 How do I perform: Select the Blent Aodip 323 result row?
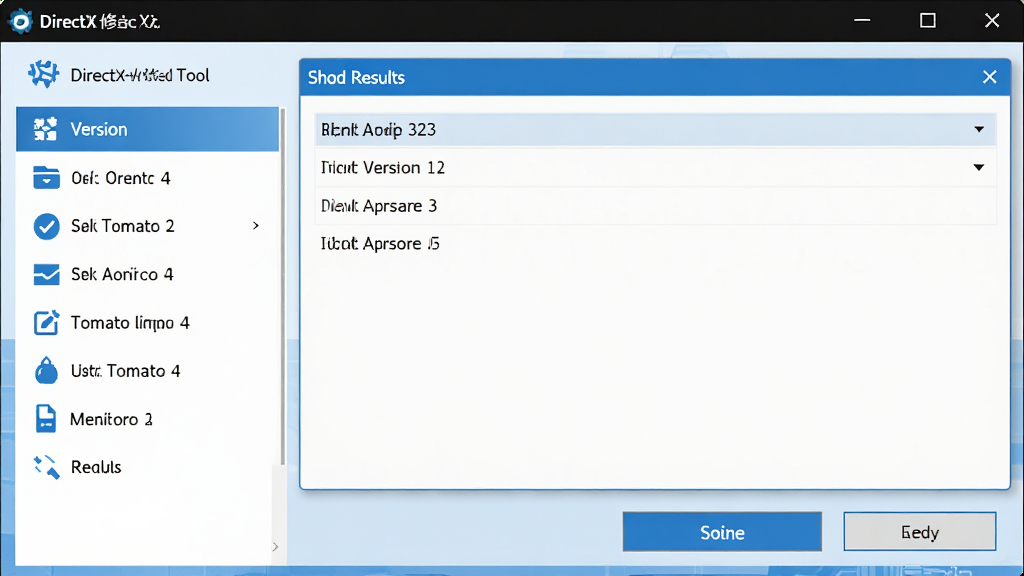(x=655, y=129)
